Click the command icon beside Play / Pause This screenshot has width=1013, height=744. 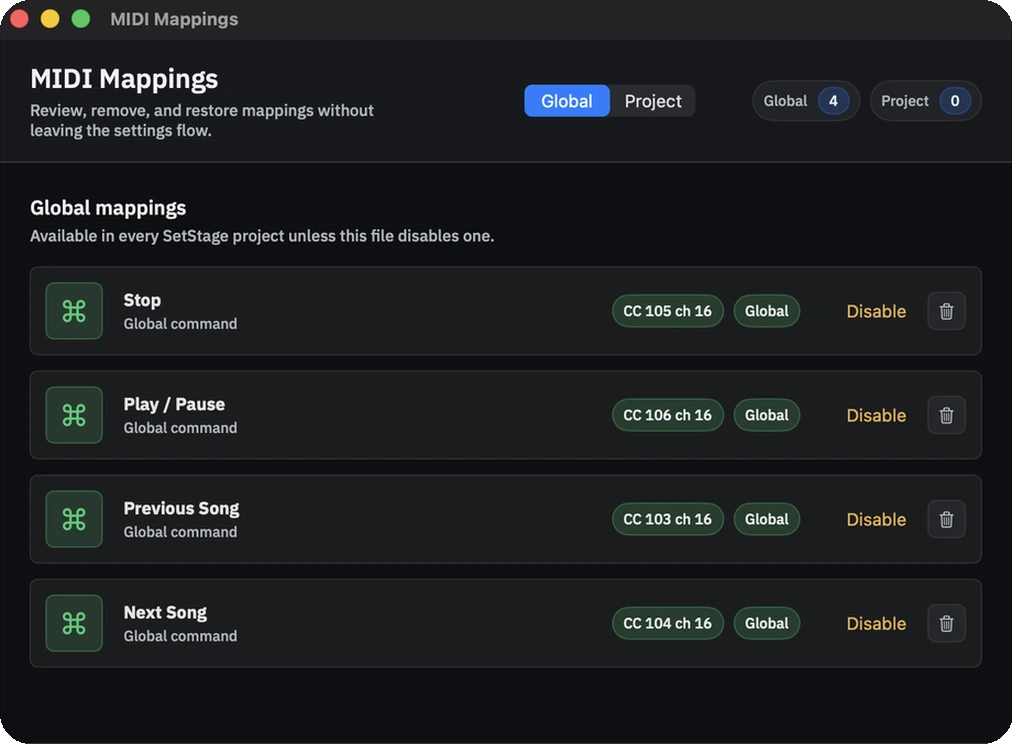[x=74, y=415]
